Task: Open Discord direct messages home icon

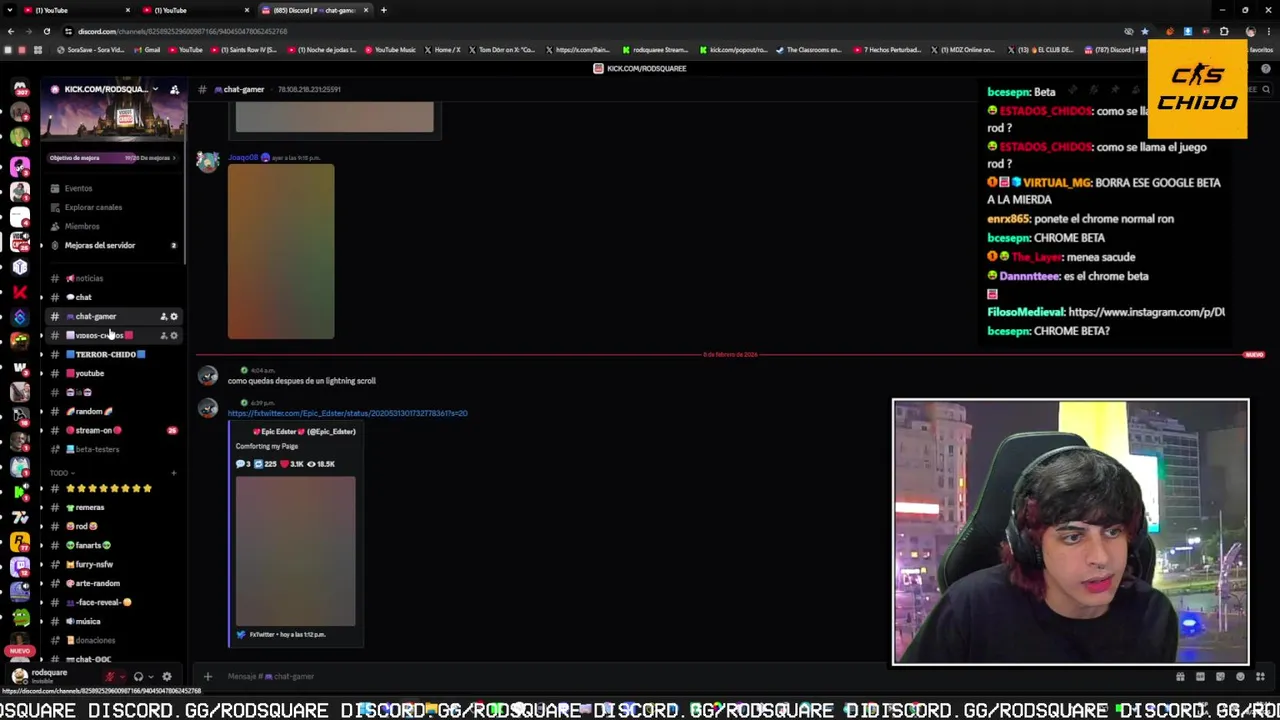Action: point(20,89)
